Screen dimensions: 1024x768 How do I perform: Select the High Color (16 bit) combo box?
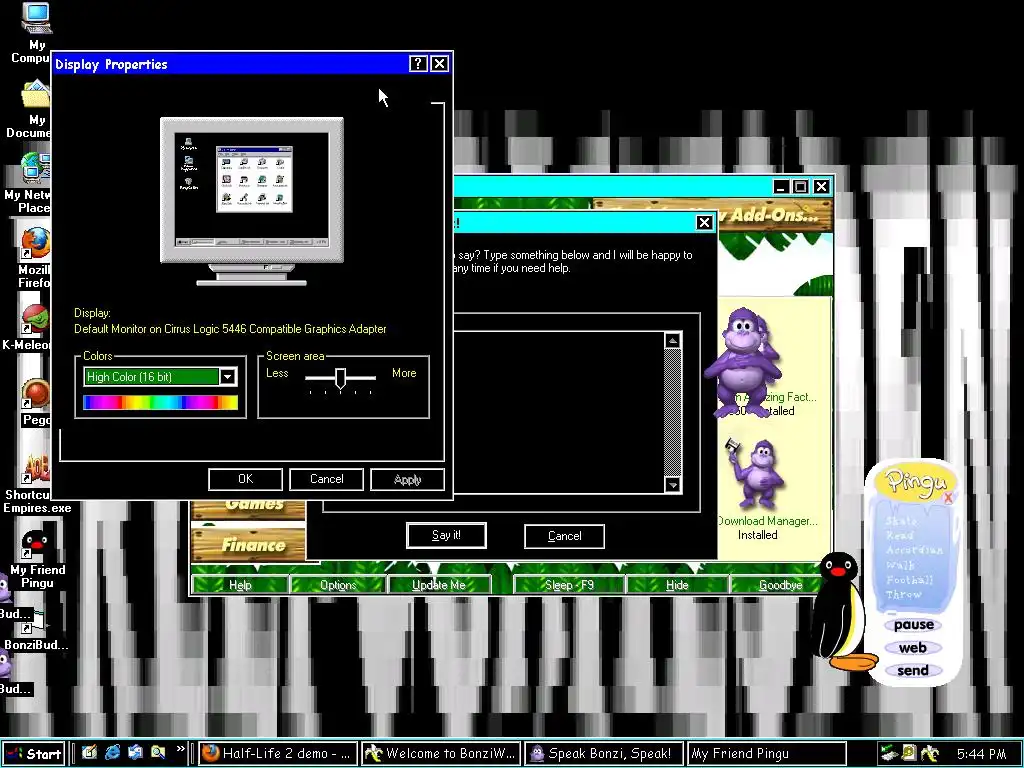tap(160, 377)
